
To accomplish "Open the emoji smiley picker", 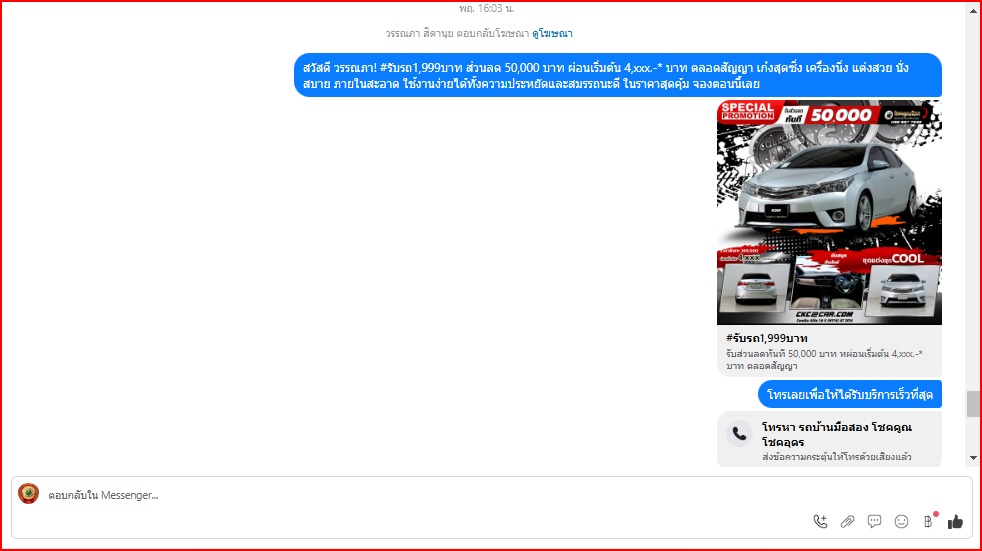I will 901,521.
